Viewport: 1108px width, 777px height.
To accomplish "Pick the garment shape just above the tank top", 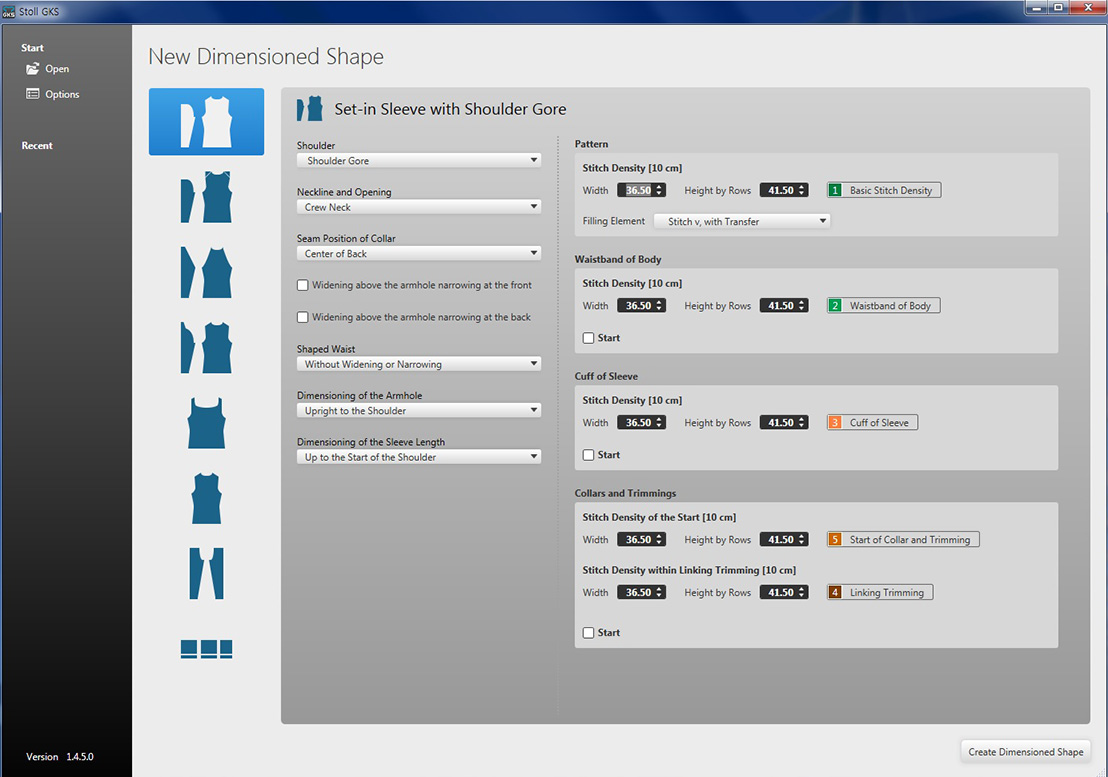I will (x=206, y=347).
